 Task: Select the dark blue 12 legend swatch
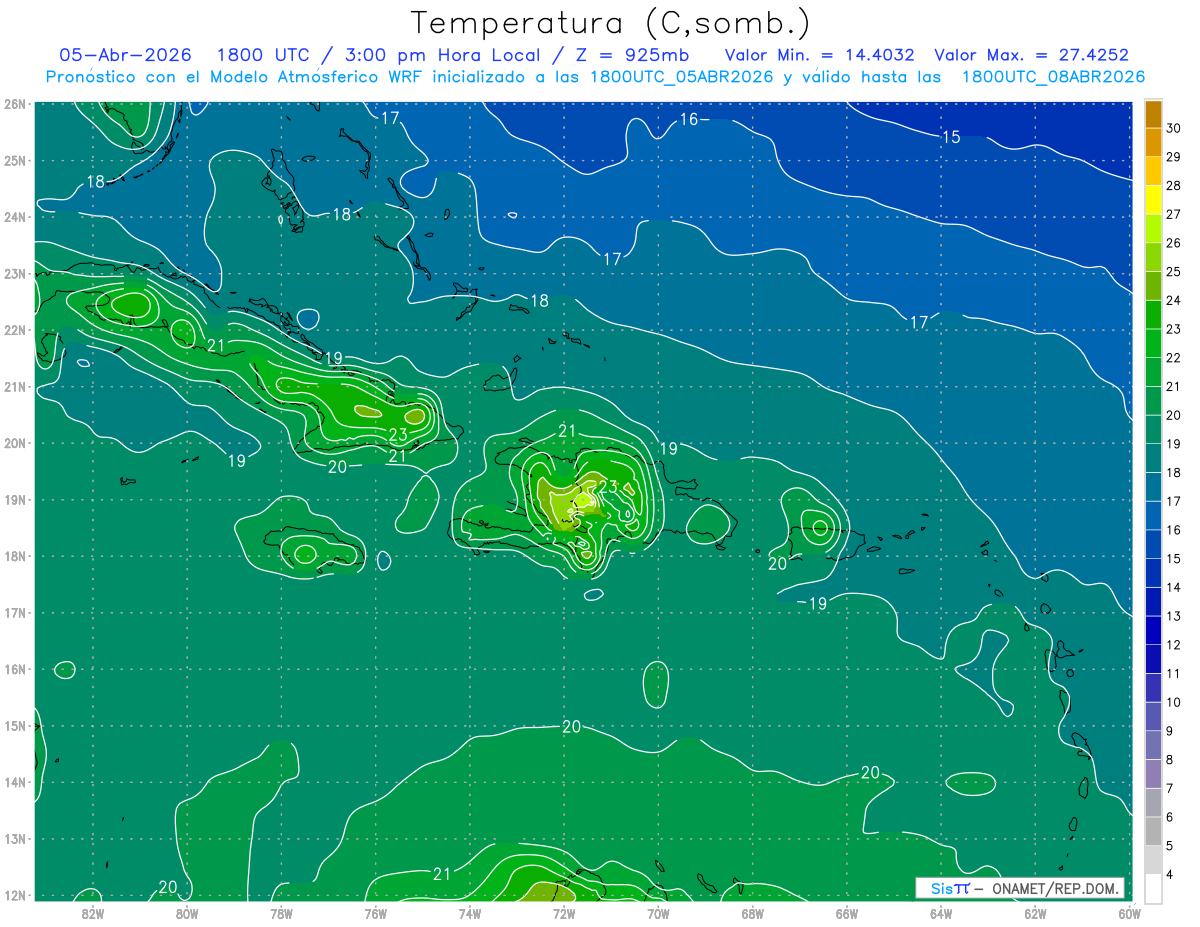(1153, 630)
